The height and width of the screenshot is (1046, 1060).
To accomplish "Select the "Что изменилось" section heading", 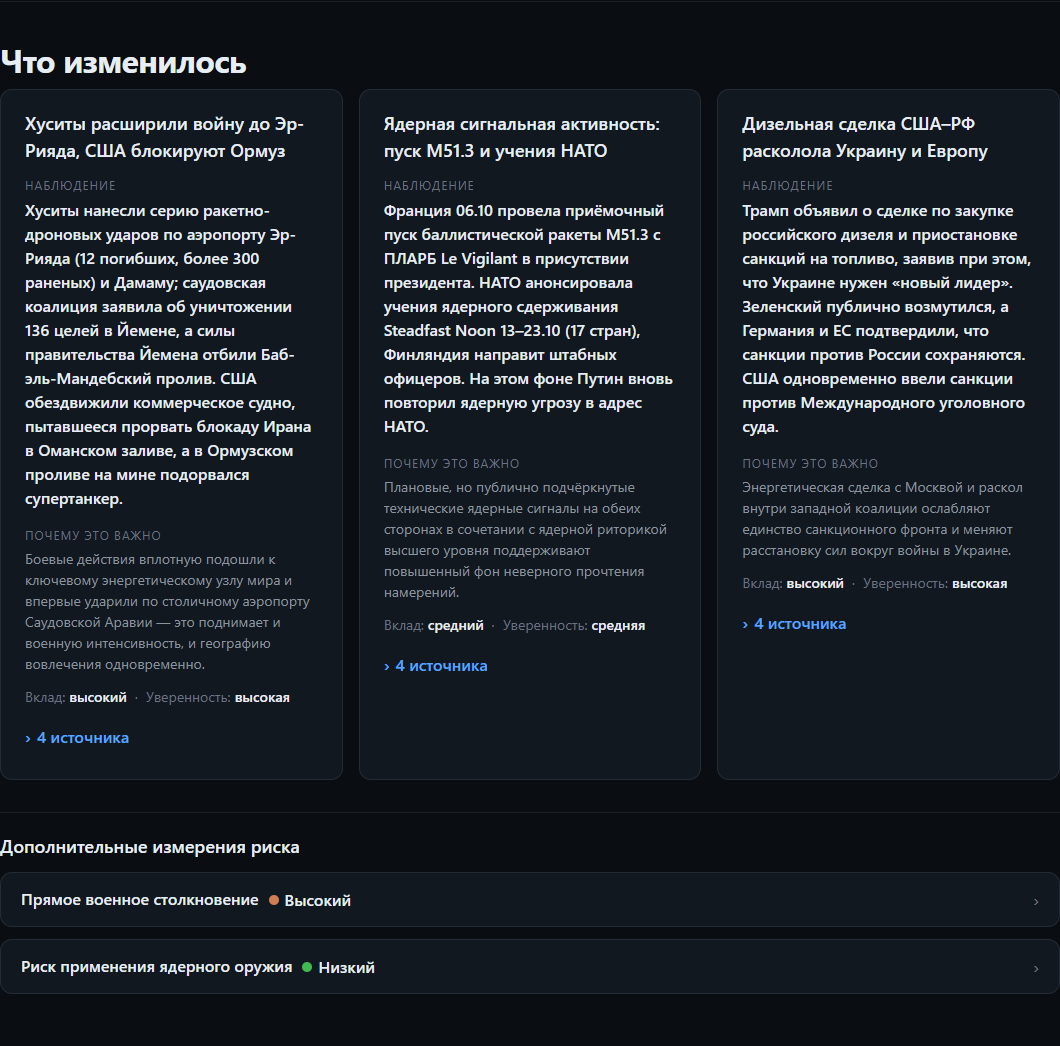I will pyautogui.click(x=124, y=63).
